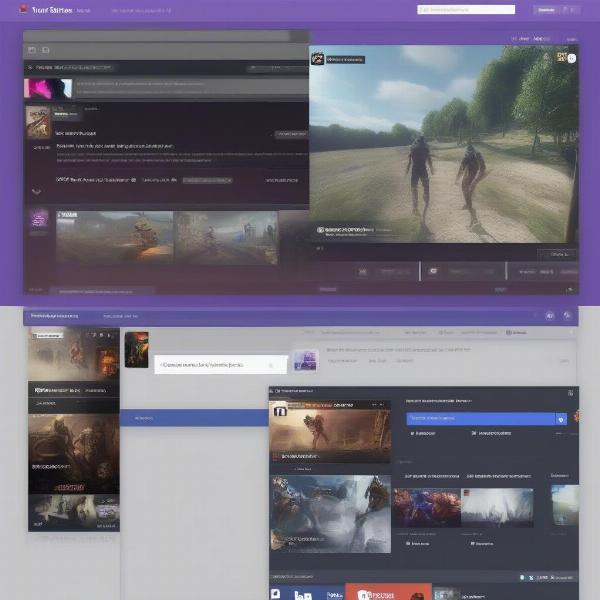Select the highlighted blue bar on the light page
Screen dimensions: 600x600
pos(194,418)
